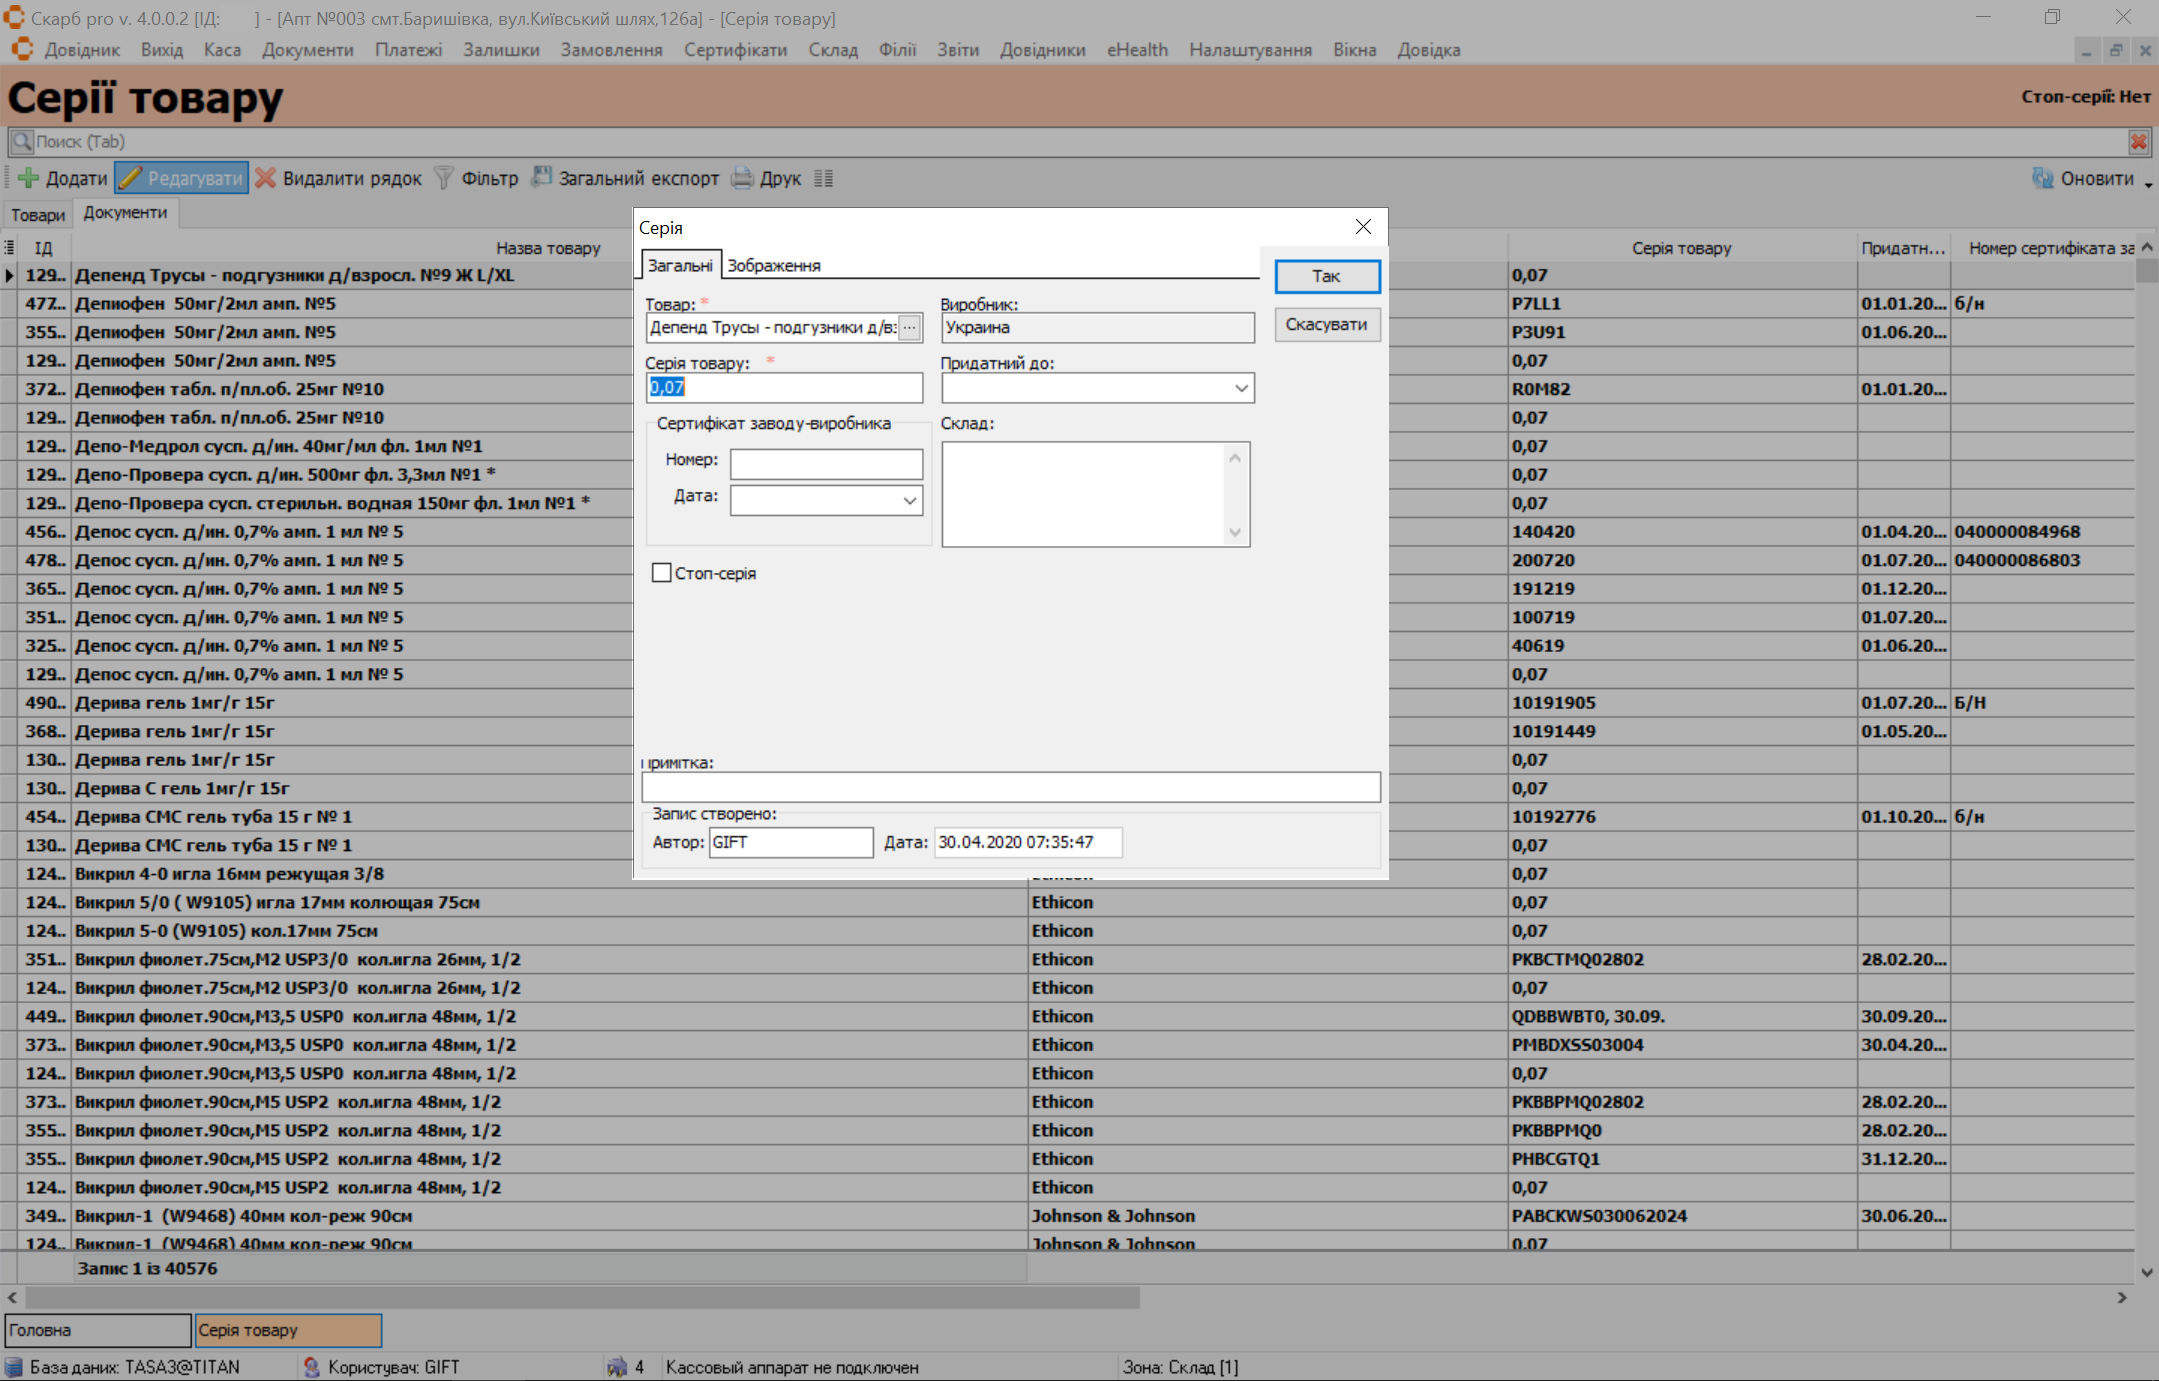The height and width of the screenshot is (1381, 2159).
Task: Click the Видалити рядок red cross icon
Action: point(266,179)
